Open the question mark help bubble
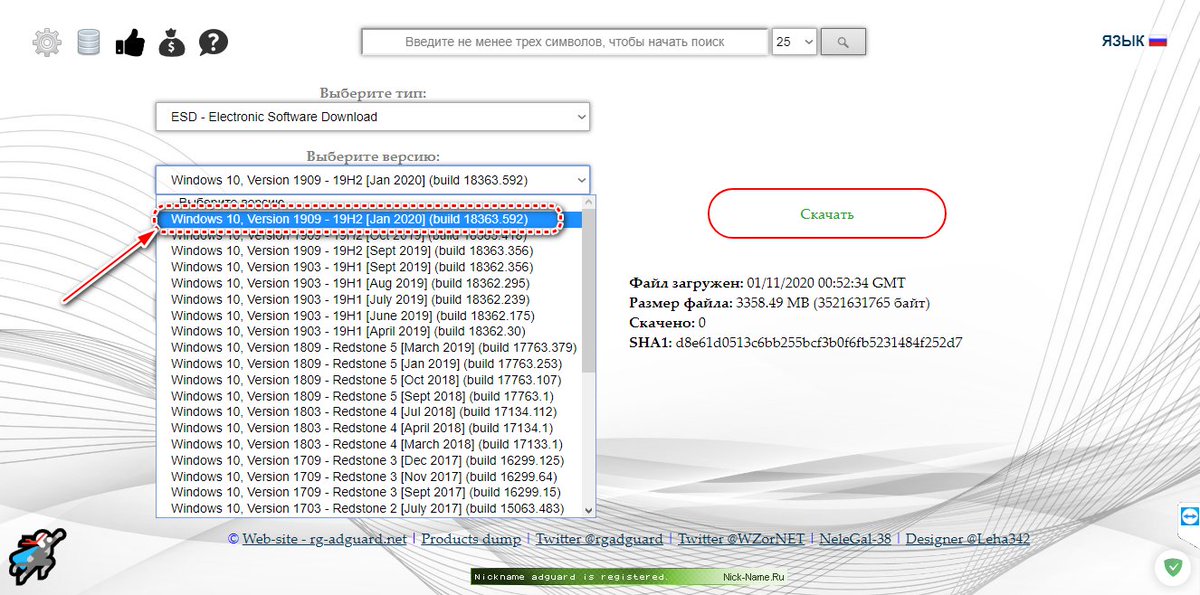The height and width of the screenshot is (595, 1200). tap(213, 42)
